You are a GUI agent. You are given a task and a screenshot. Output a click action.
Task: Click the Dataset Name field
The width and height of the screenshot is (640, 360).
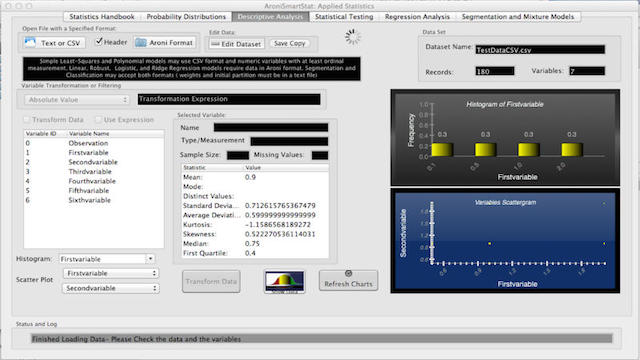(x=540, y=50)
